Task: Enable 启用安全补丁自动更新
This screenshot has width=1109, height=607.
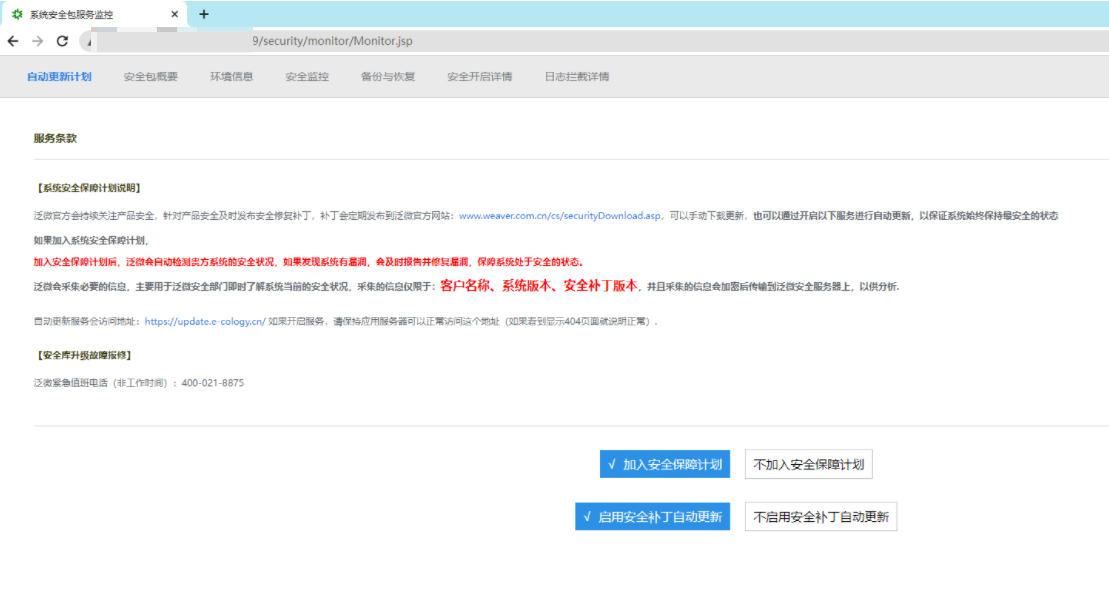Action: (654, 516)
